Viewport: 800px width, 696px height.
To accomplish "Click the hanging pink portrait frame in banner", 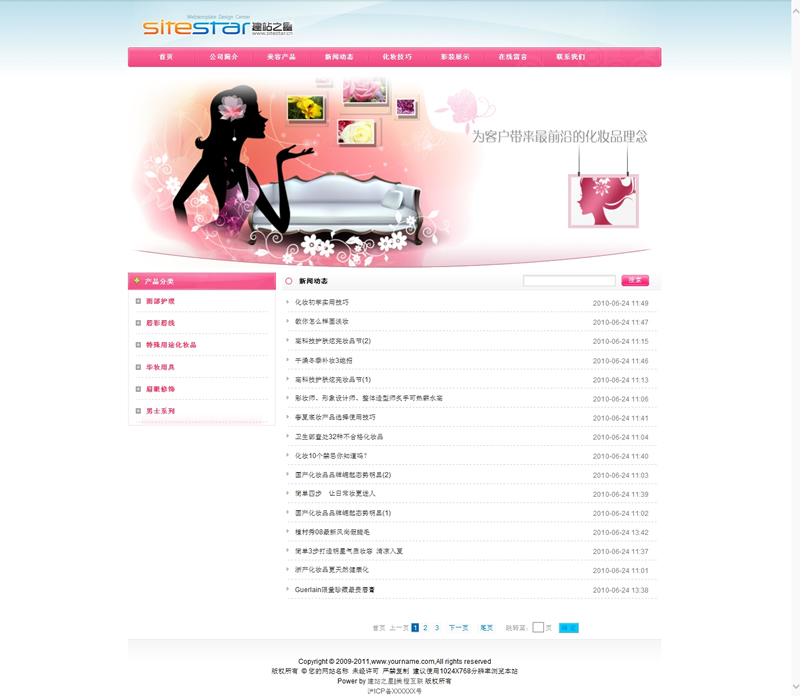I will (603, 201).
